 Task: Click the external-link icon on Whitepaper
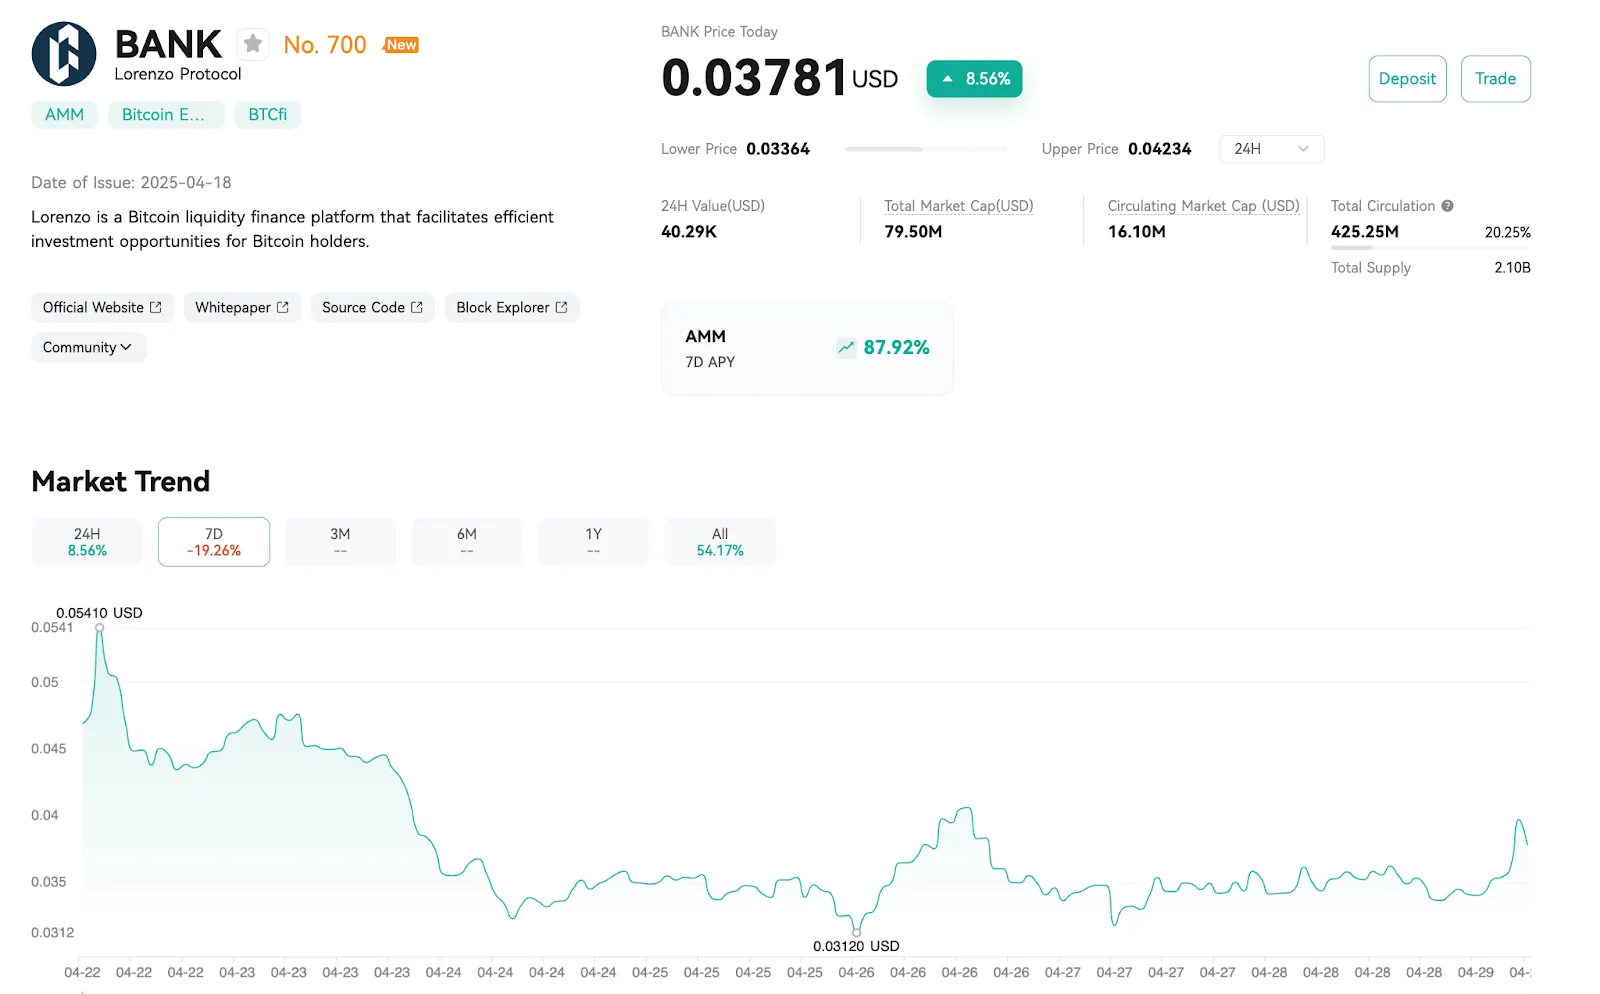coord(283,308)
